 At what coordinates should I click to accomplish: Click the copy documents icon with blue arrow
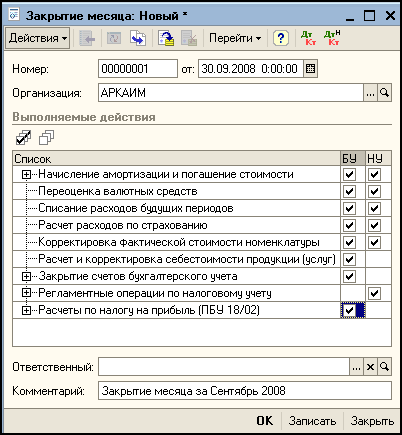pyautogui.click(x=138, y=38)
